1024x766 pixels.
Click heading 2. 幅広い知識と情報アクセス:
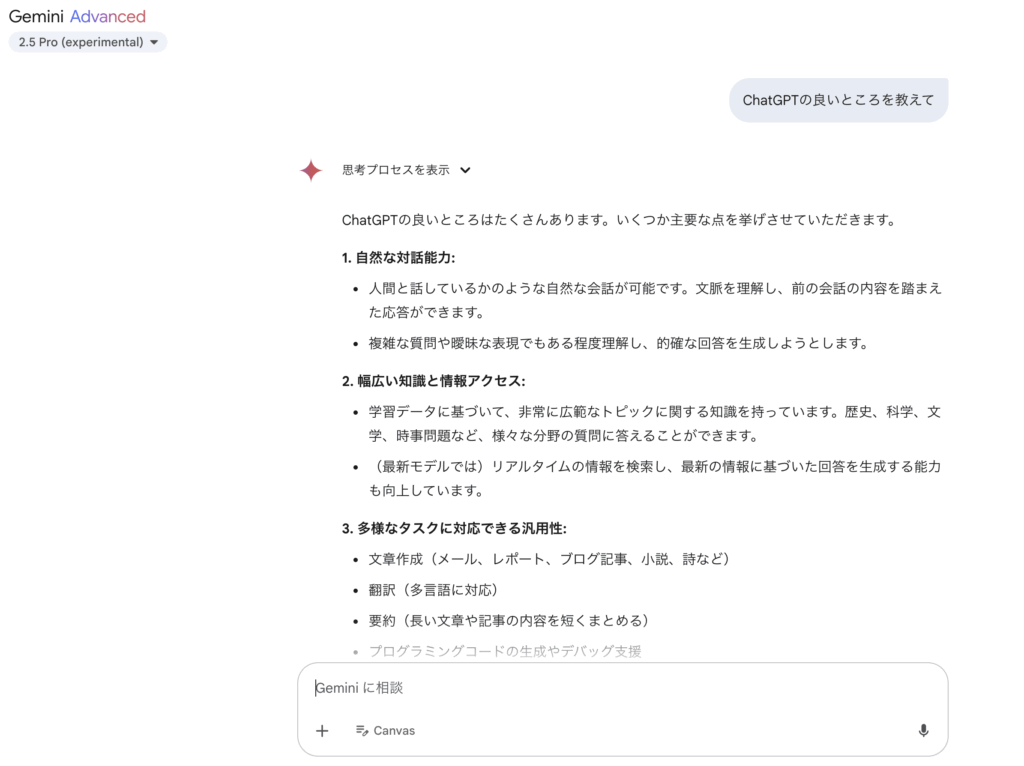pyautogui.click(x=433, y=381)
